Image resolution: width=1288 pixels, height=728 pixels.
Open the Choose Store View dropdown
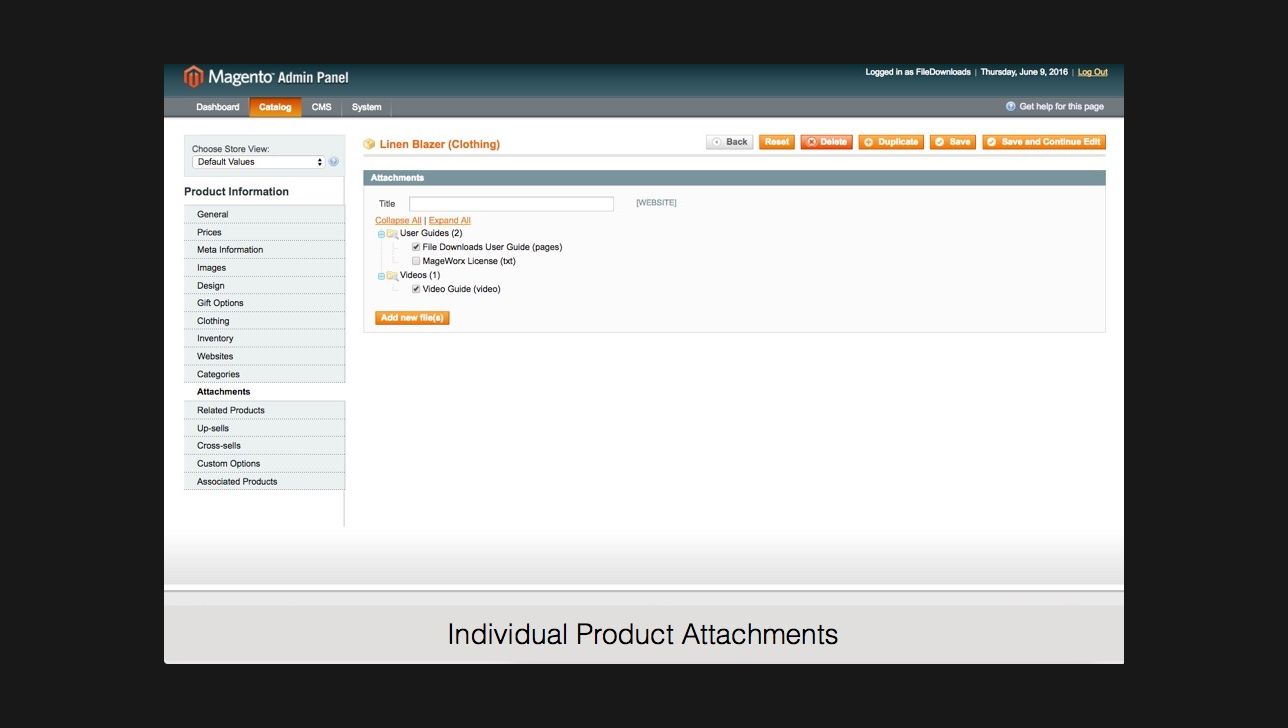[x=257, y=161]
